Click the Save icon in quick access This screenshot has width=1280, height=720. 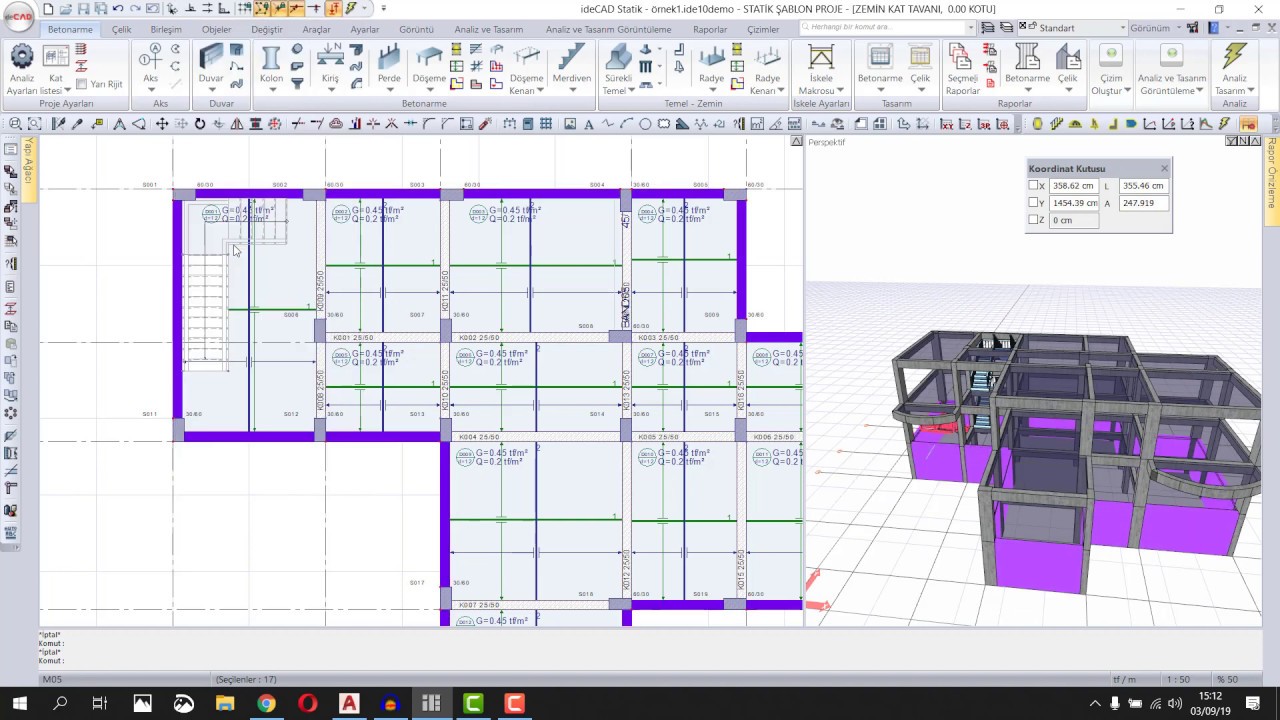coord(84,9)
